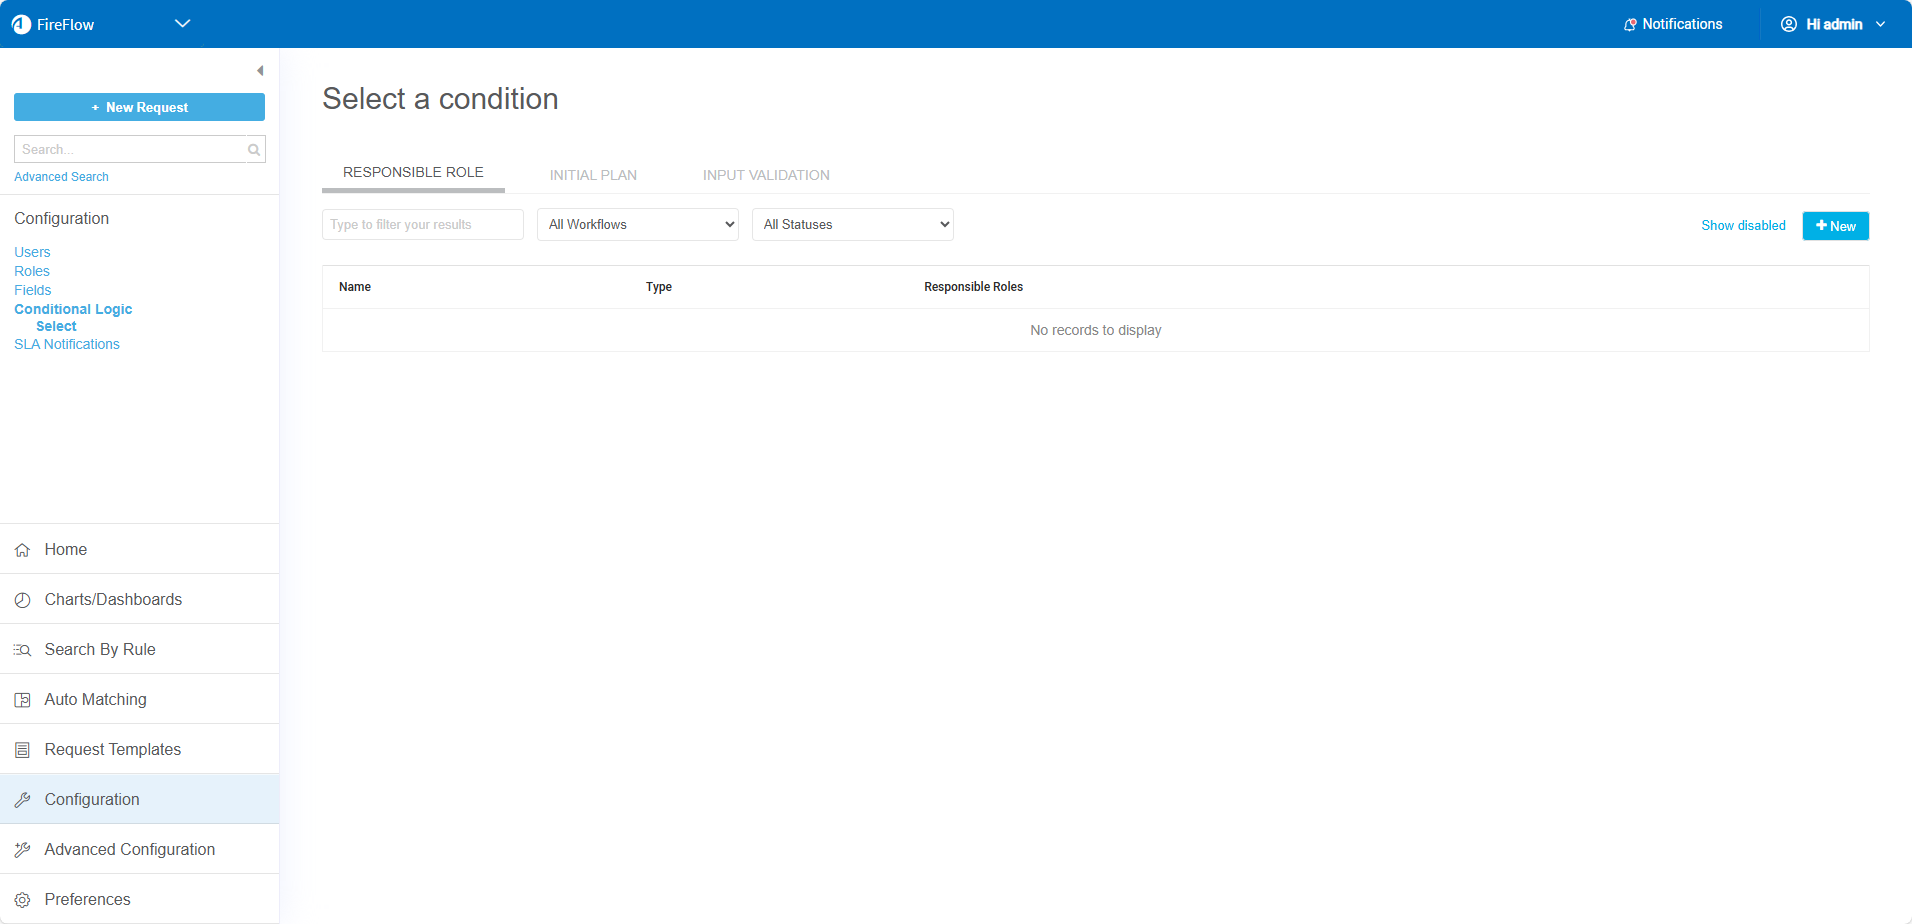Click the Home house icon
Screen dimensions: 1912x924
click(22, 550)
